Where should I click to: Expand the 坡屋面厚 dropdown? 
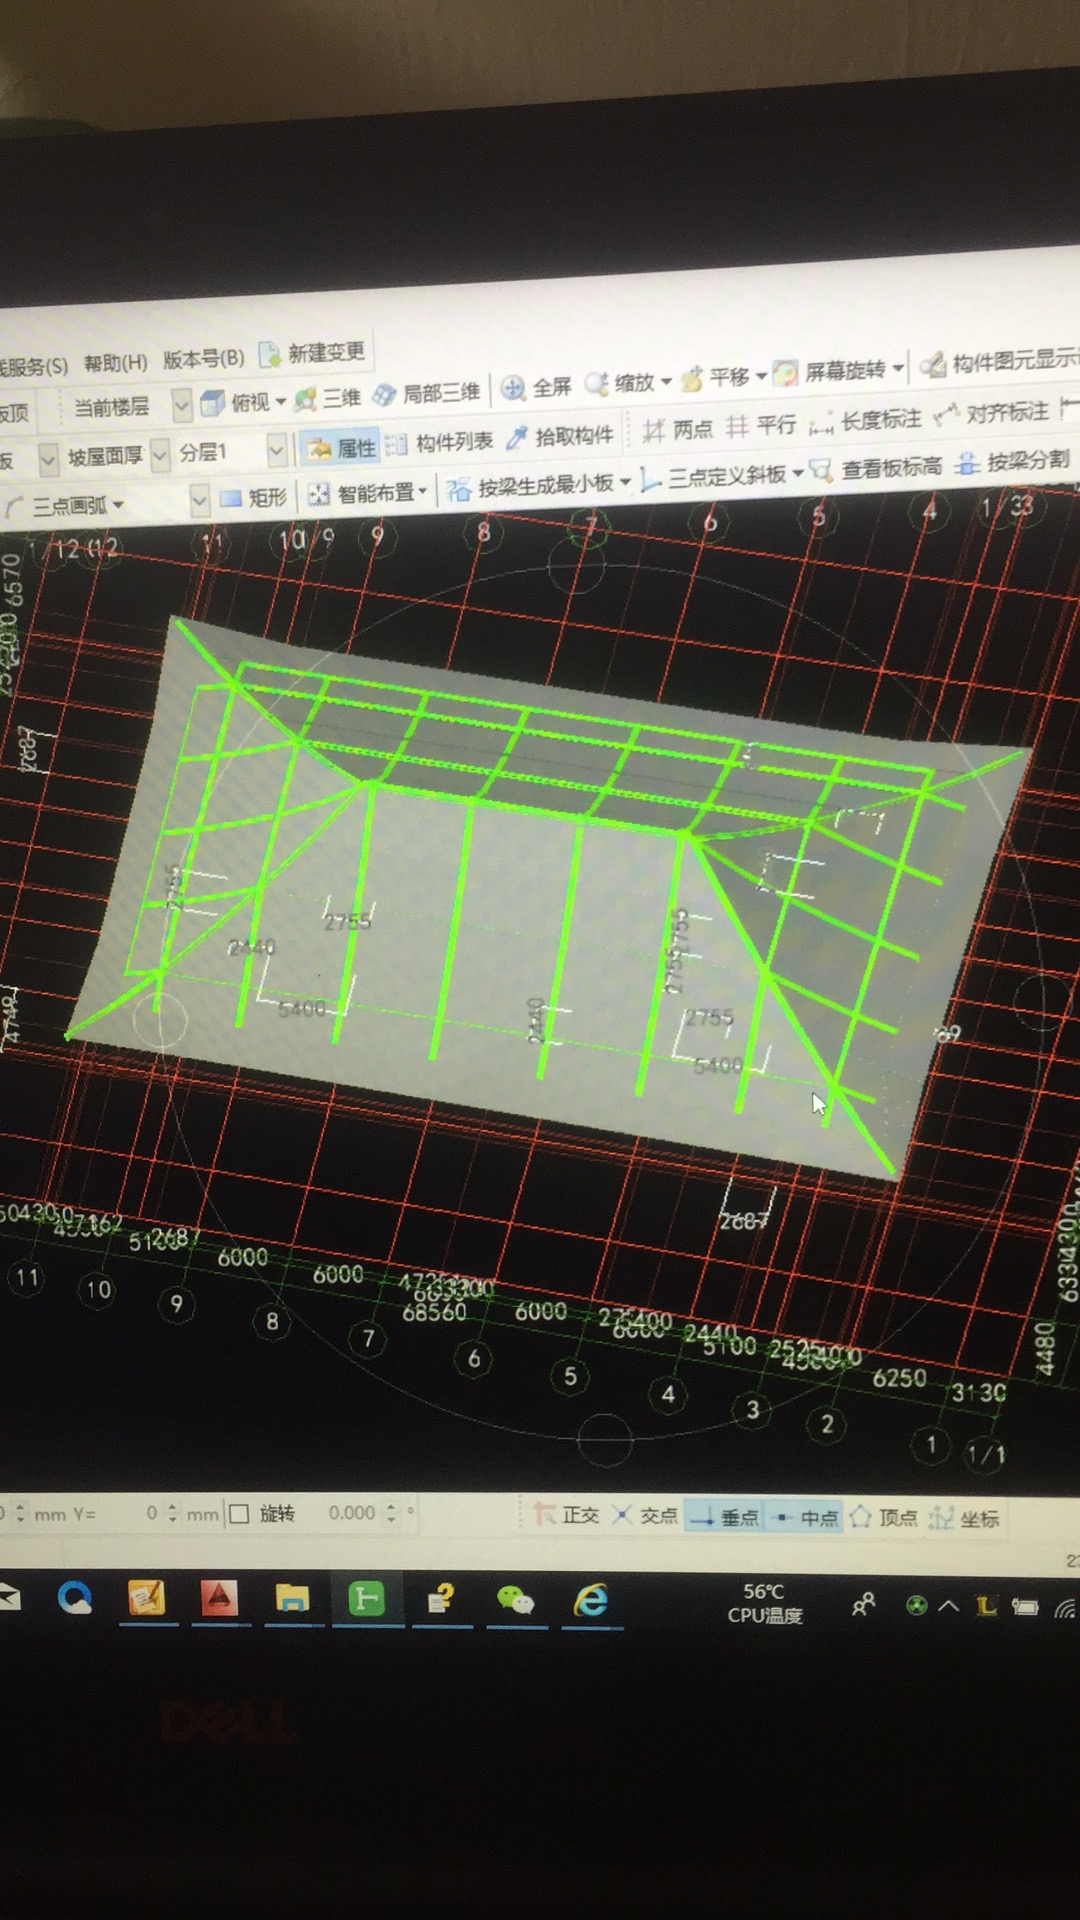pos(159,456)
